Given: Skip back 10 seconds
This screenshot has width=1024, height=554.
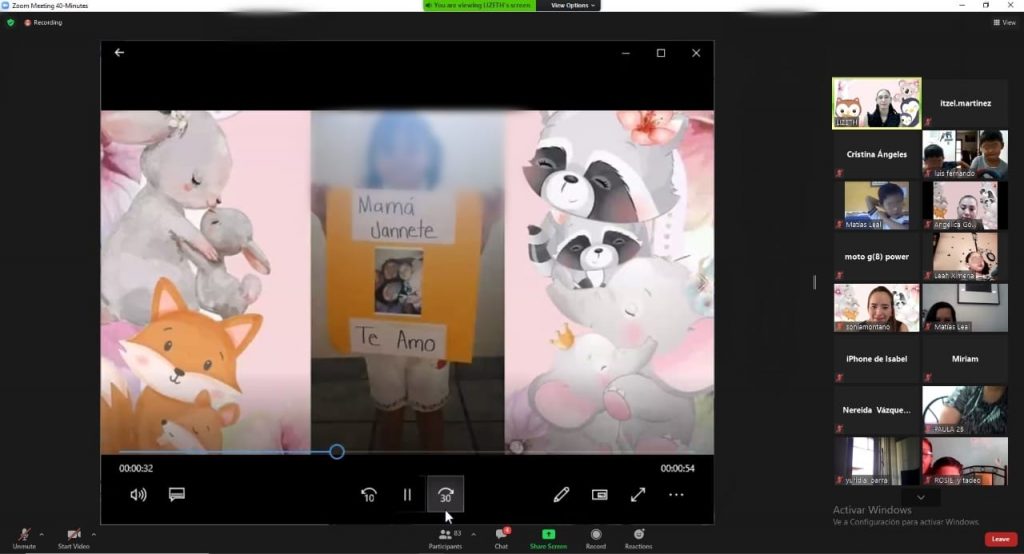Looking at the screenshot, I should [368, 495].
